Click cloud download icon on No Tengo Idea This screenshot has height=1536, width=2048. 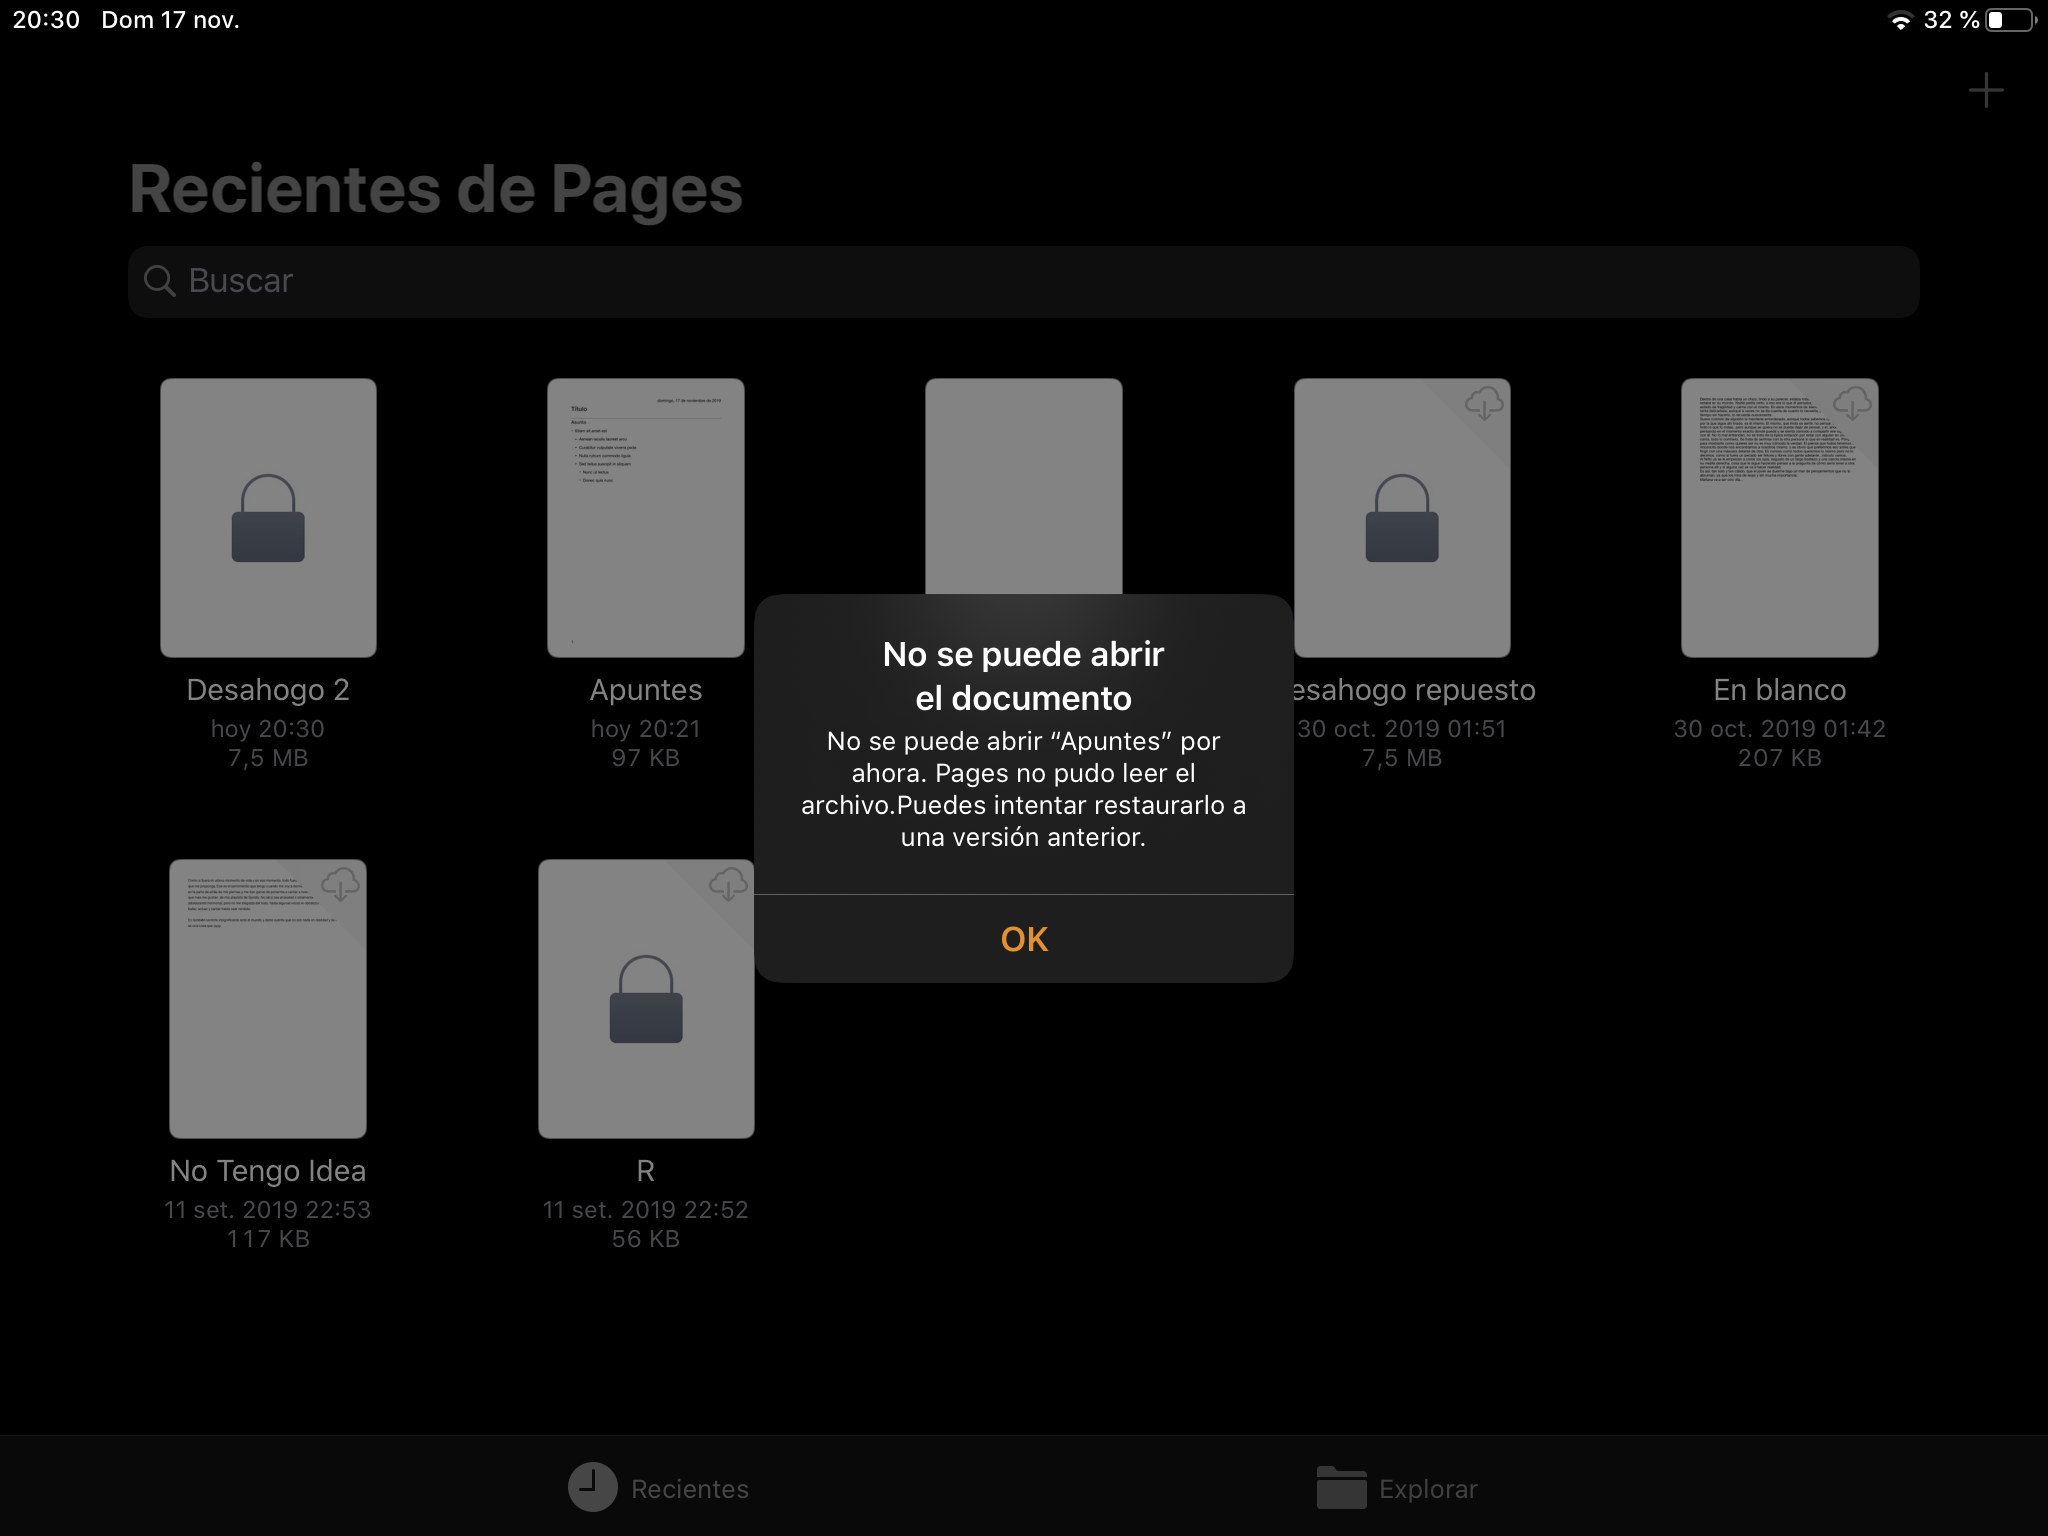pyautogui.click(x=340, y=884)
